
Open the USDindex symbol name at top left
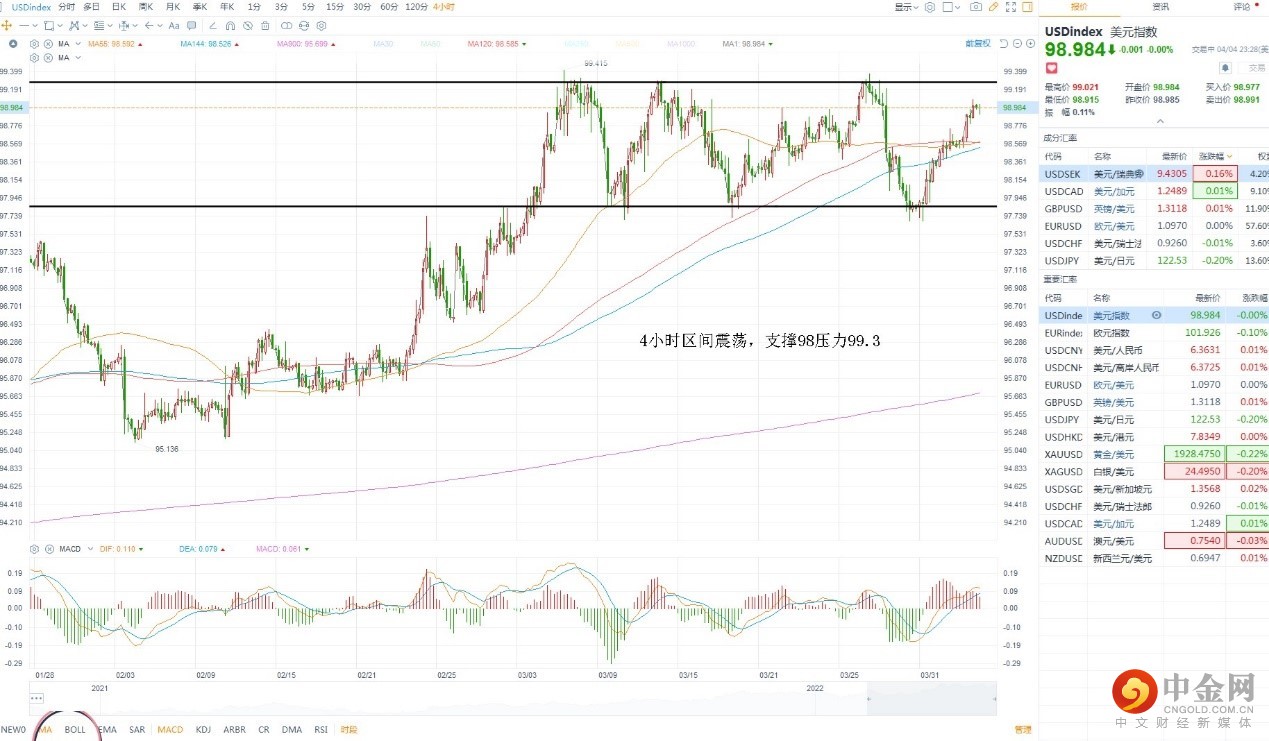click(32, 7)
